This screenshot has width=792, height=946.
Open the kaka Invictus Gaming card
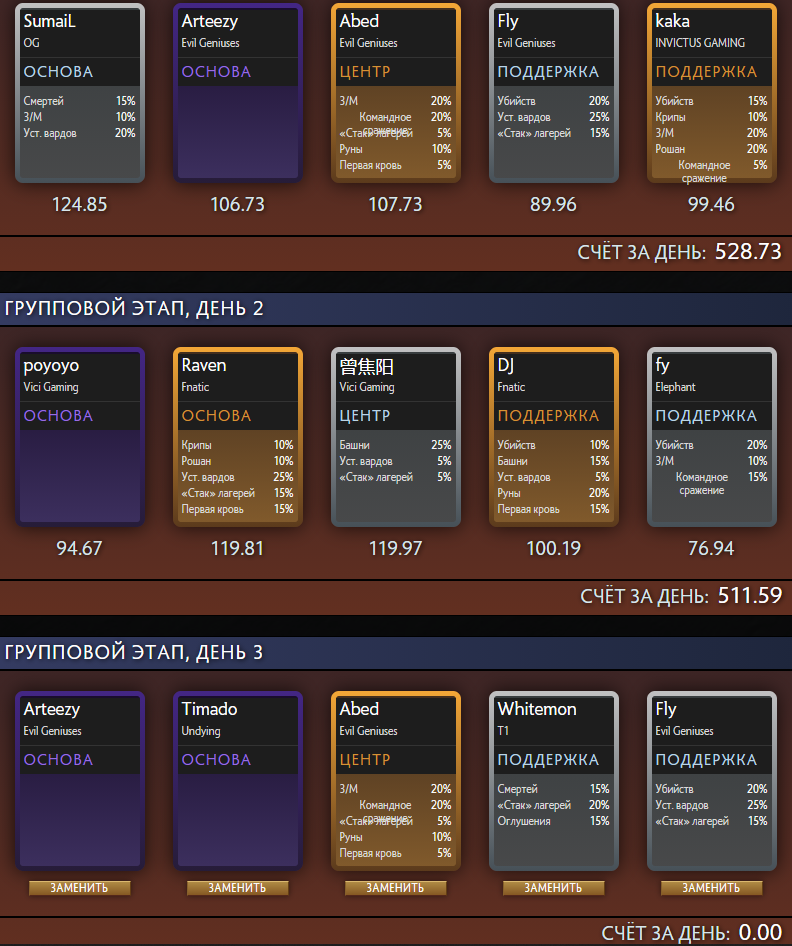coord(711,93)
